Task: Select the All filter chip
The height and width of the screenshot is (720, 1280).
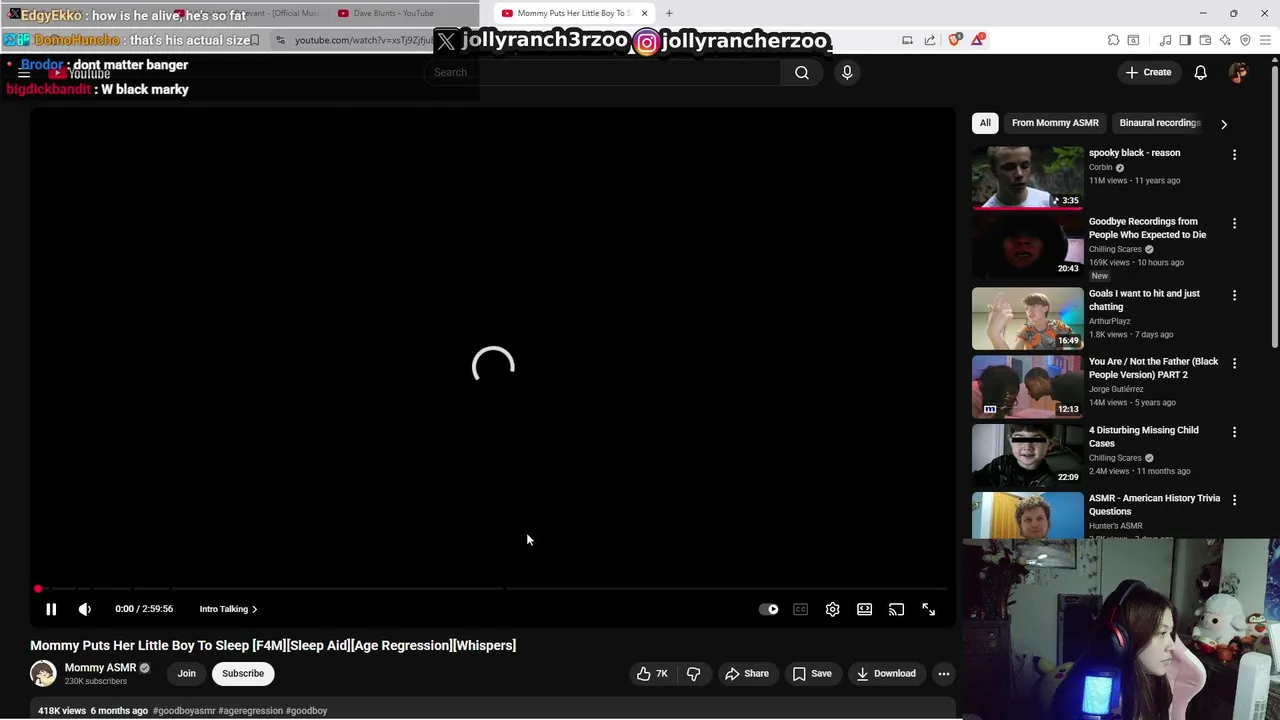Action: (985, 123)
